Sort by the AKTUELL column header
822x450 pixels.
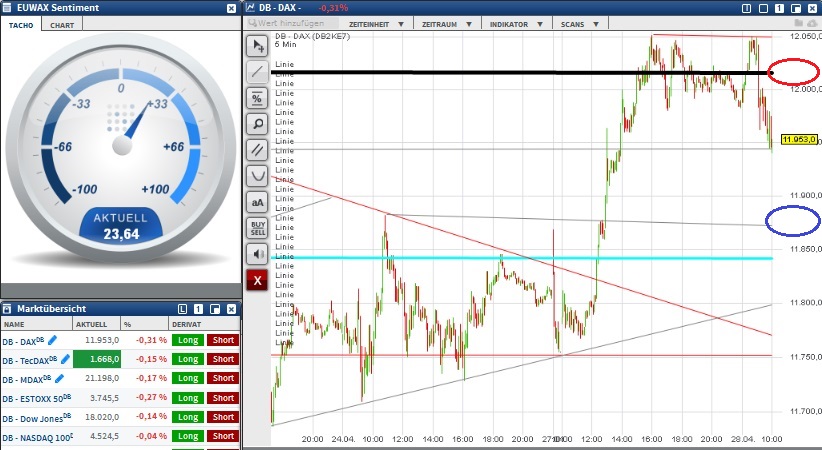click(96, 324)
